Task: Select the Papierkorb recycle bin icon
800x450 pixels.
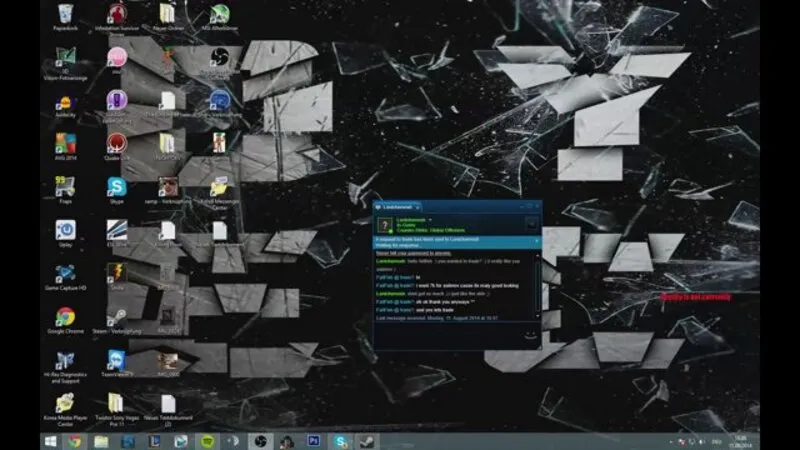Action: click(x=65, y=17)
